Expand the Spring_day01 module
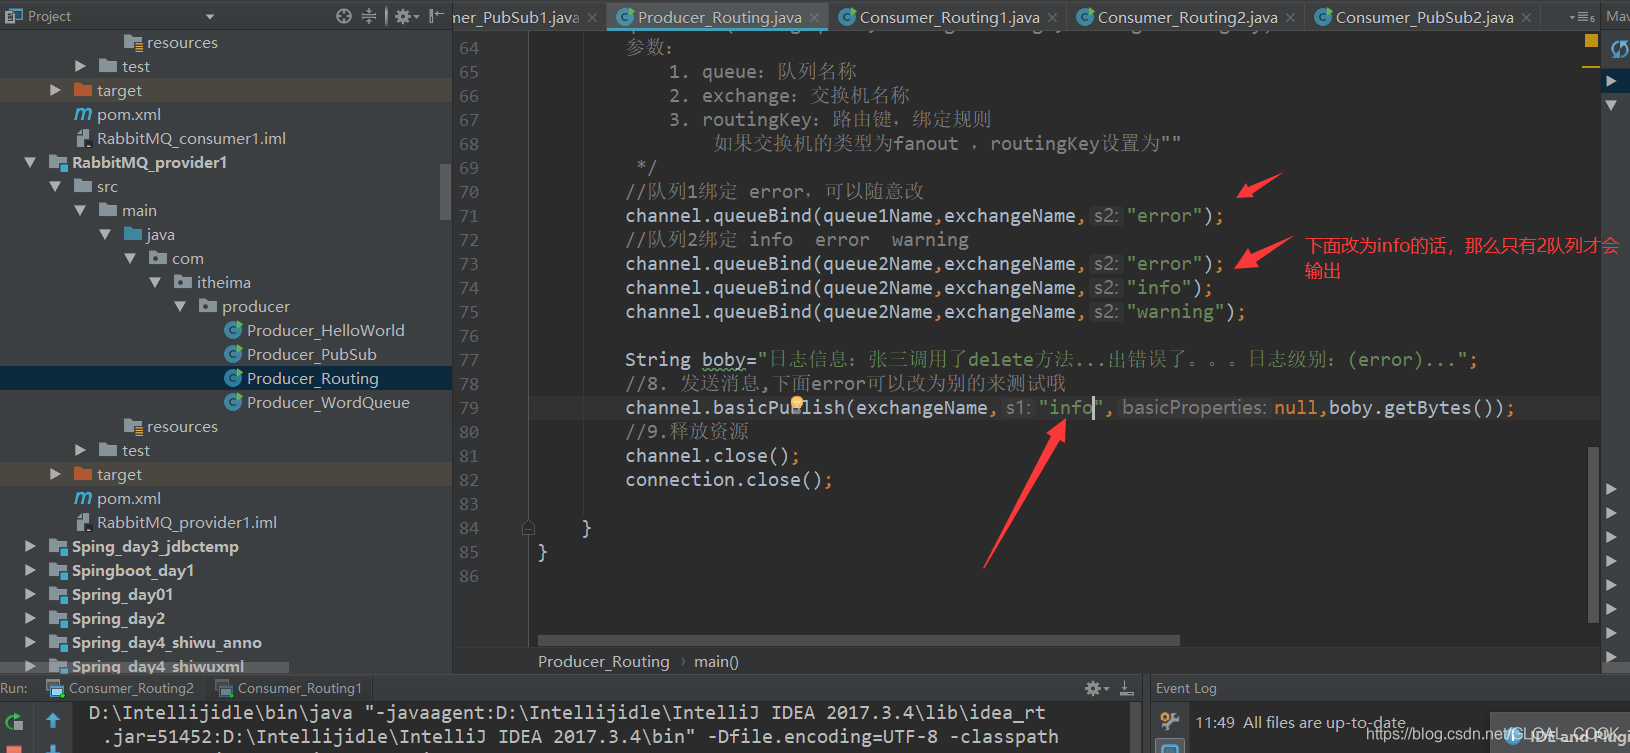This screenshot has width=1630, height=753. (x=30, y=594)
